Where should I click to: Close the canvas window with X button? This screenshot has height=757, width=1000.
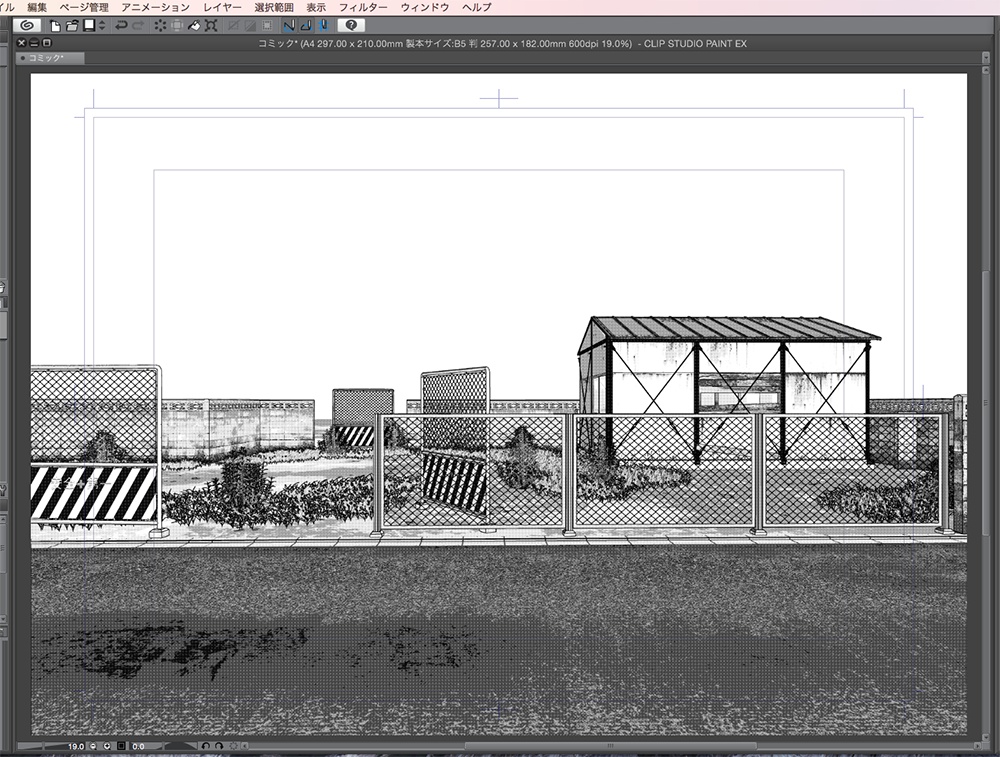pos(22,43)
